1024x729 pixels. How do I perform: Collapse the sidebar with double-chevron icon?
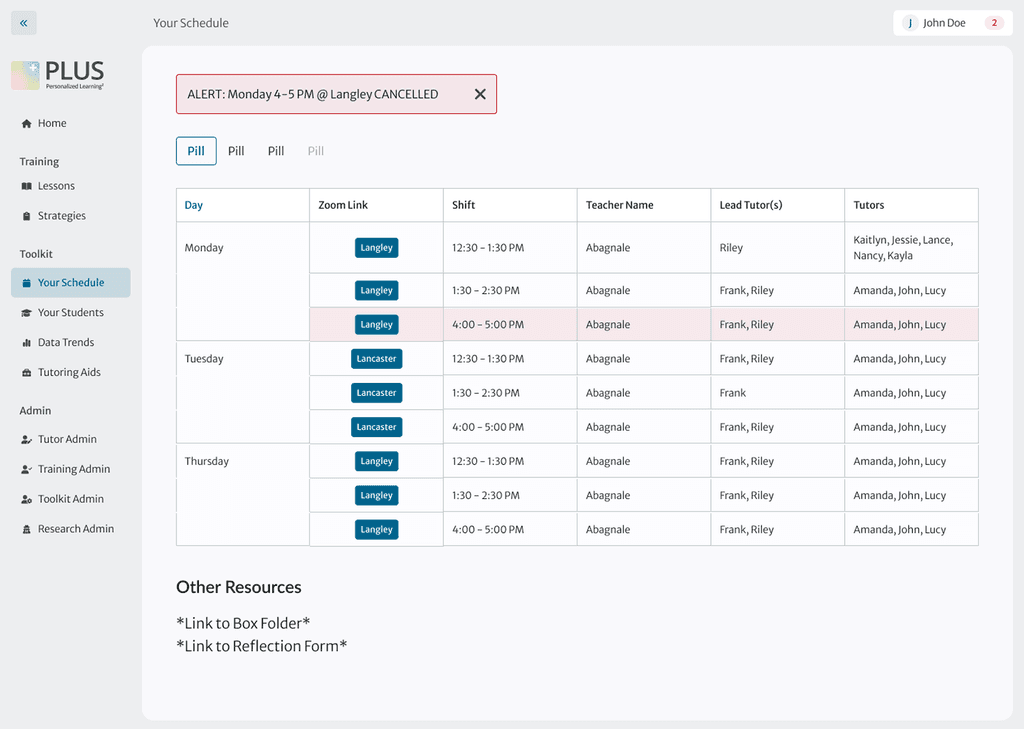(24, 23)
